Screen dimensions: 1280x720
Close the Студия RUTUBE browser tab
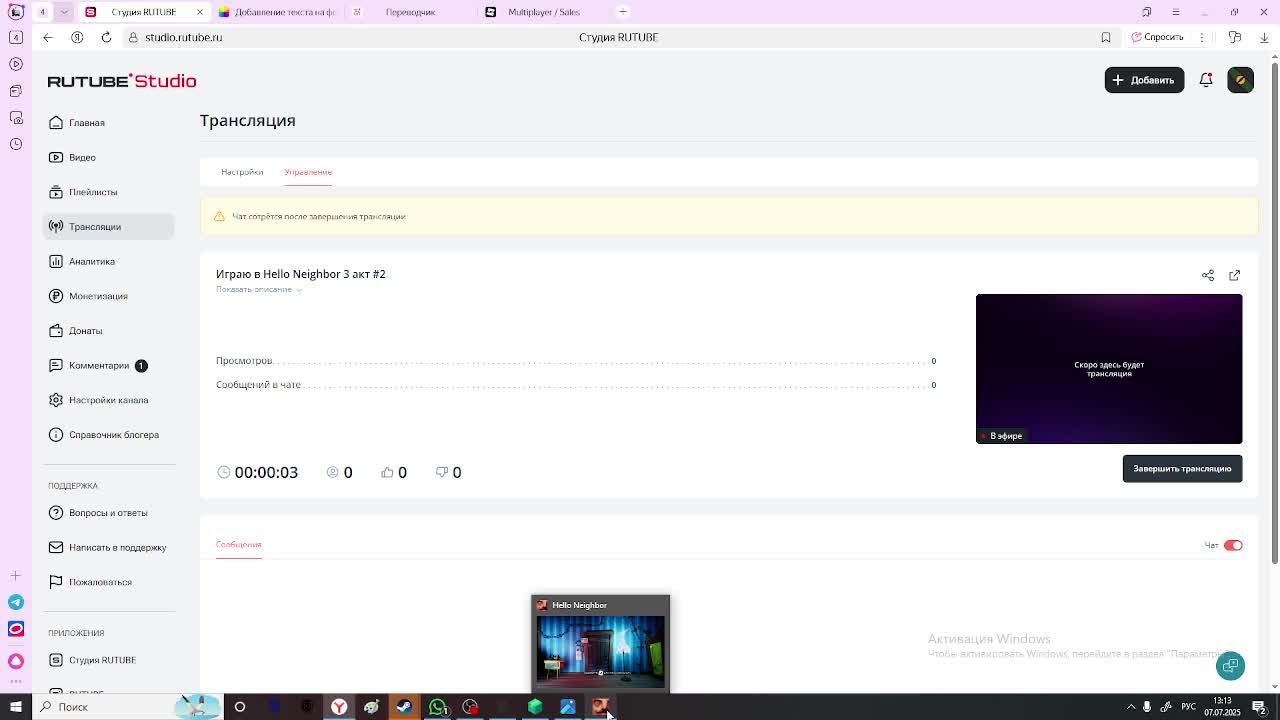pos(200,12)
